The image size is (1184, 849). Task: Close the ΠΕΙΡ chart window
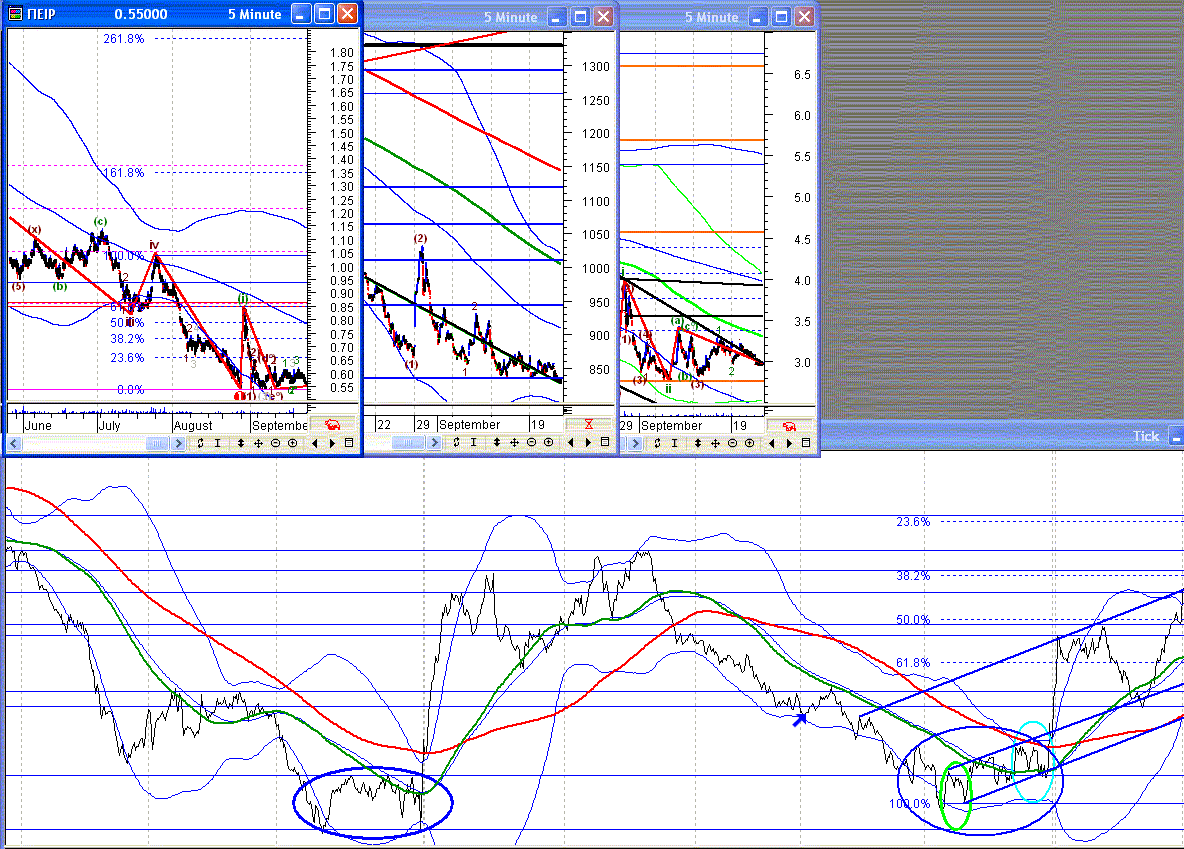(x=347, y=14)
